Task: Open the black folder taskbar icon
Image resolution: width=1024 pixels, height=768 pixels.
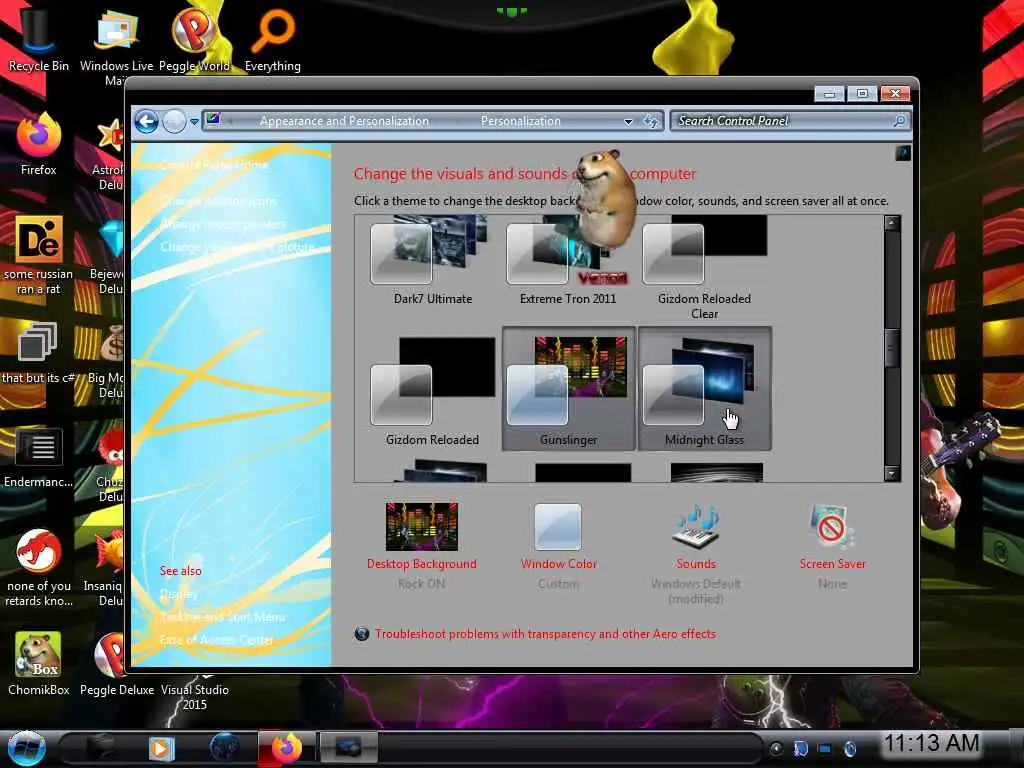Action: coord(100,747)
